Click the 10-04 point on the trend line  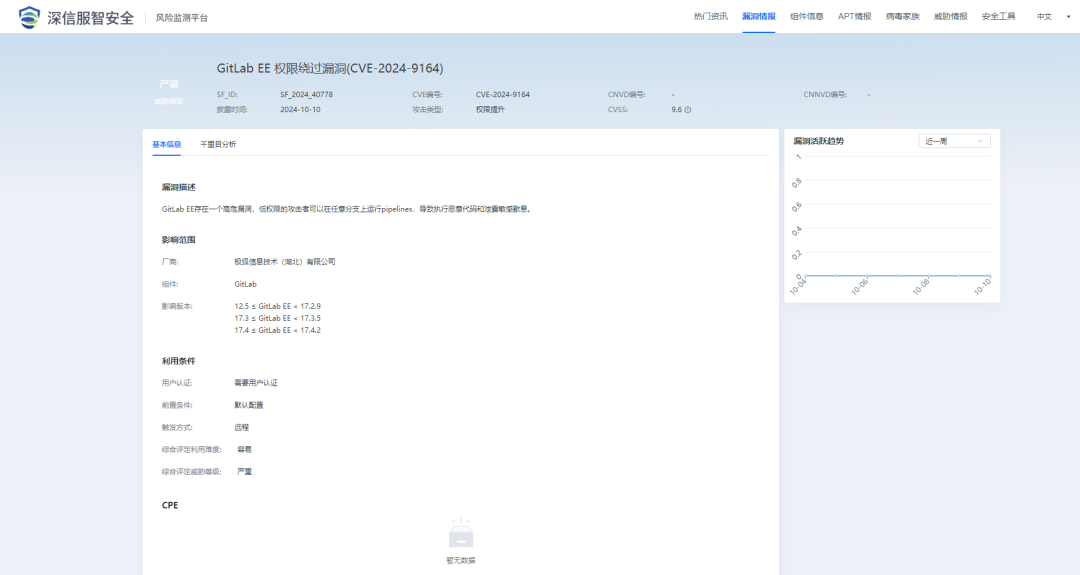click(x=806, y=275)
